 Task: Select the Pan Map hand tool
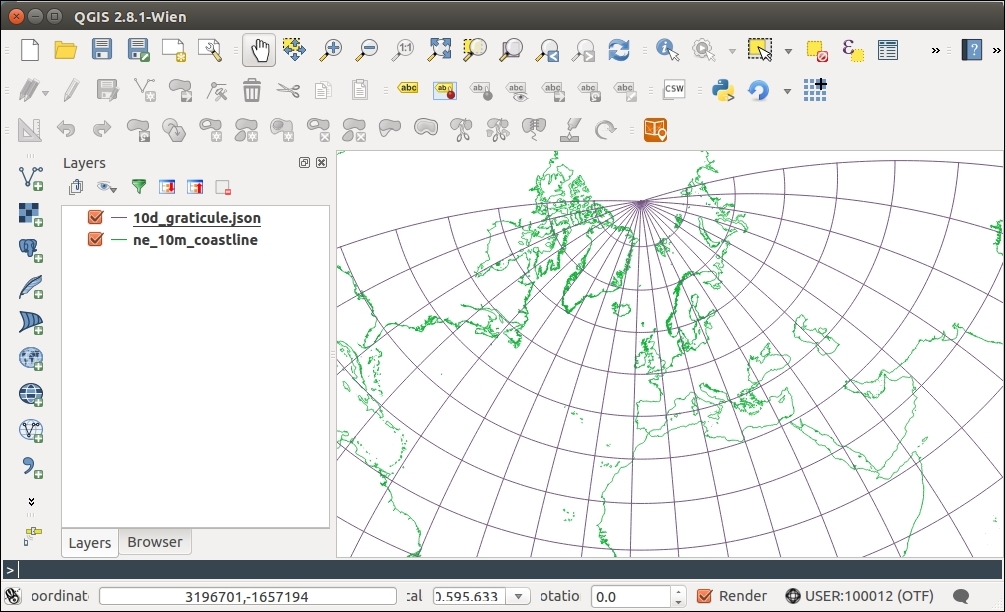coord(259,49)
